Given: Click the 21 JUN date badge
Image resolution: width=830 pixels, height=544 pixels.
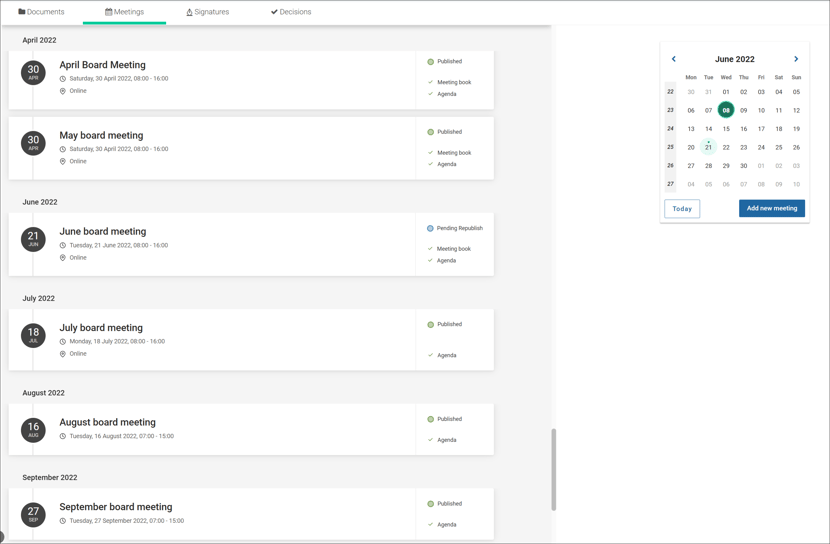Looking at the screenshot, I should click(x=33, y=239).
